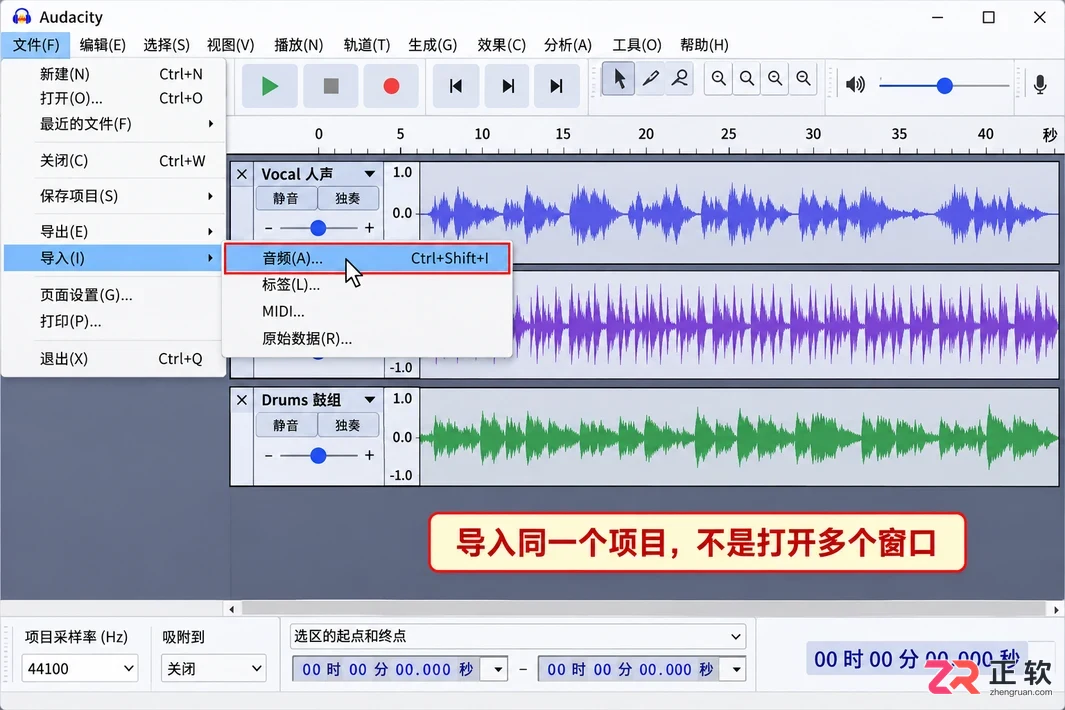Screen dimensions: 1065x710
Task: Open the 项目采样率 44100 dropdown
Action: pos(80,669)
